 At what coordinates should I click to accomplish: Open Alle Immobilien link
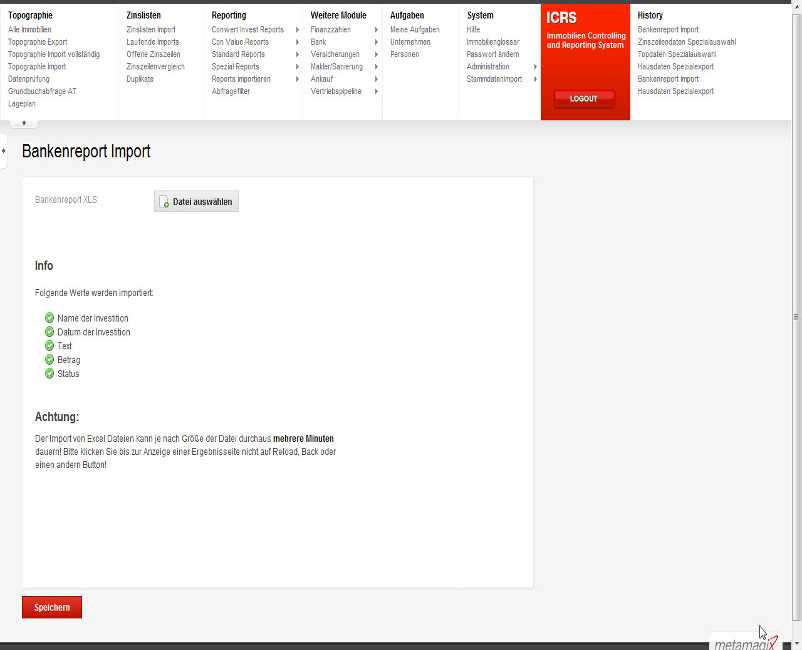(x=30, y=30)
